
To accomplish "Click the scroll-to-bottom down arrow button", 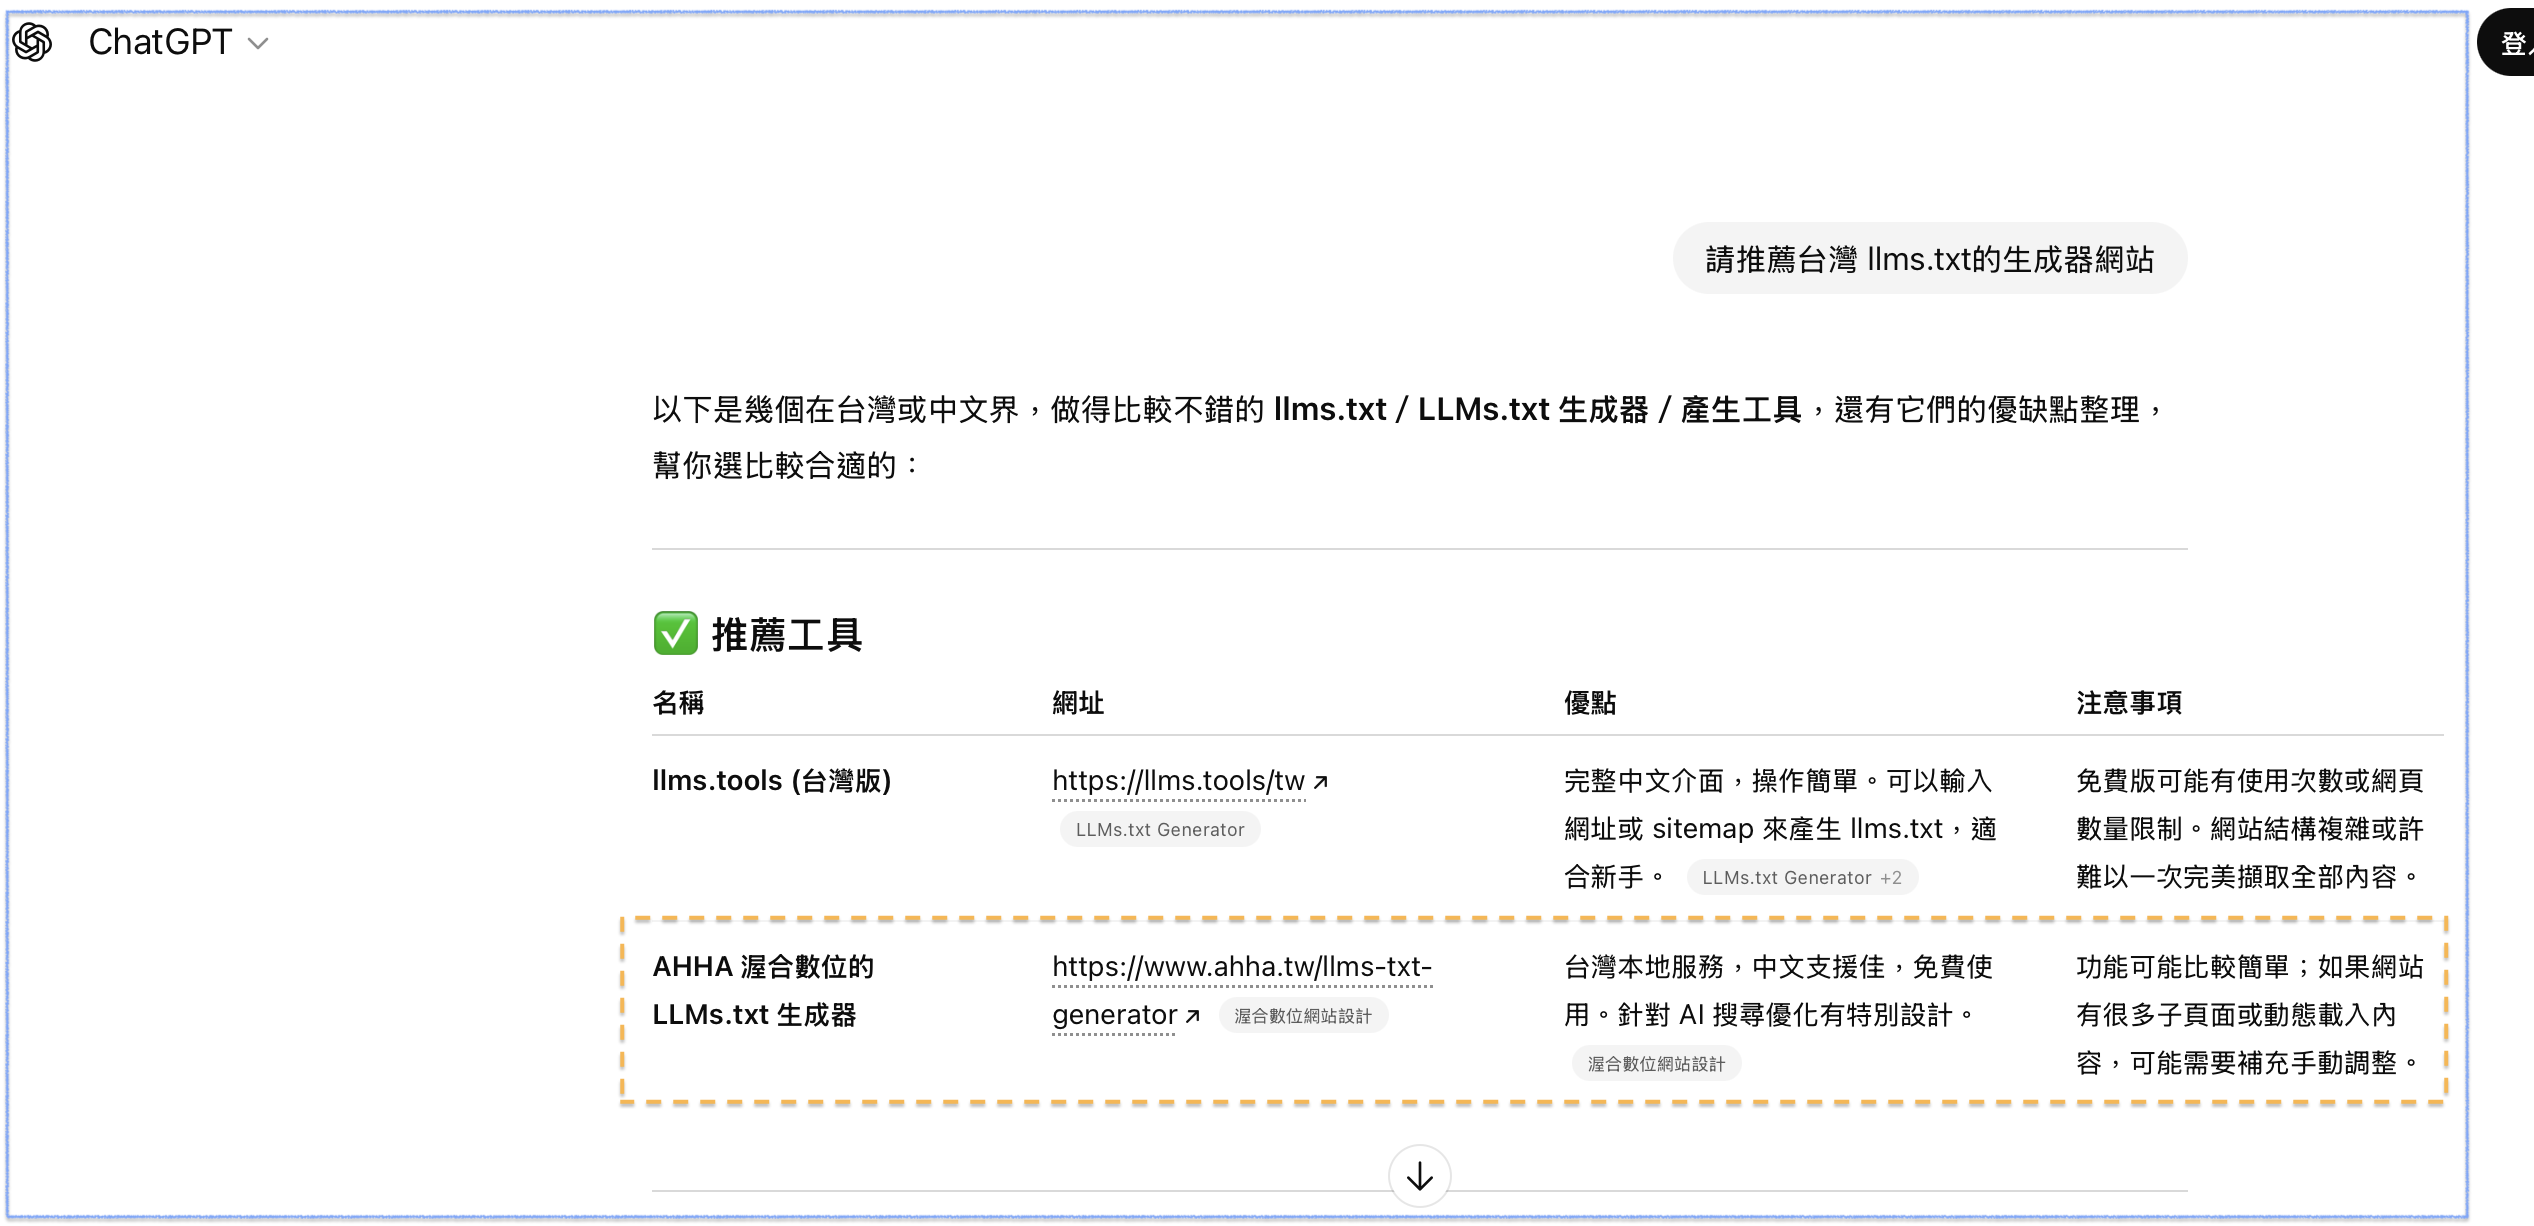I will tap(1419, 1176).
